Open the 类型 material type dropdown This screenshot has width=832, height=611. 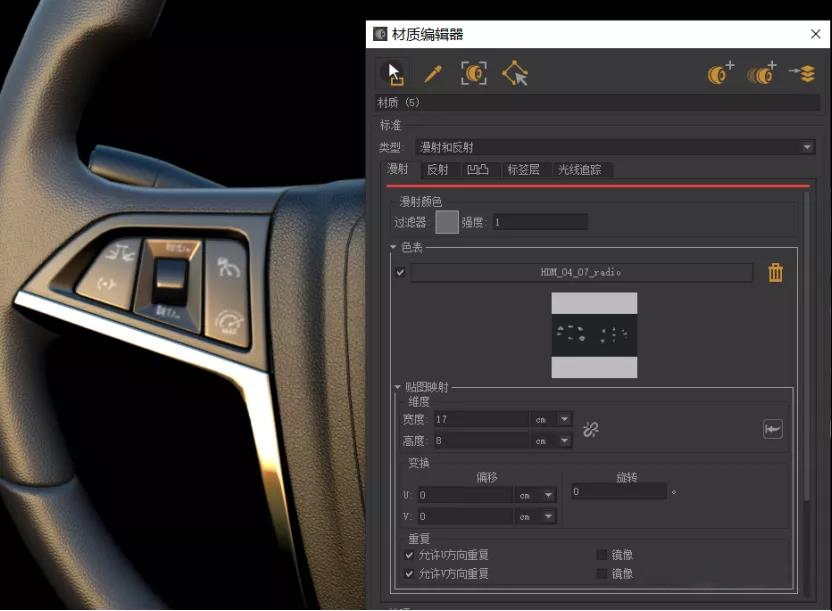coord(614,147)
